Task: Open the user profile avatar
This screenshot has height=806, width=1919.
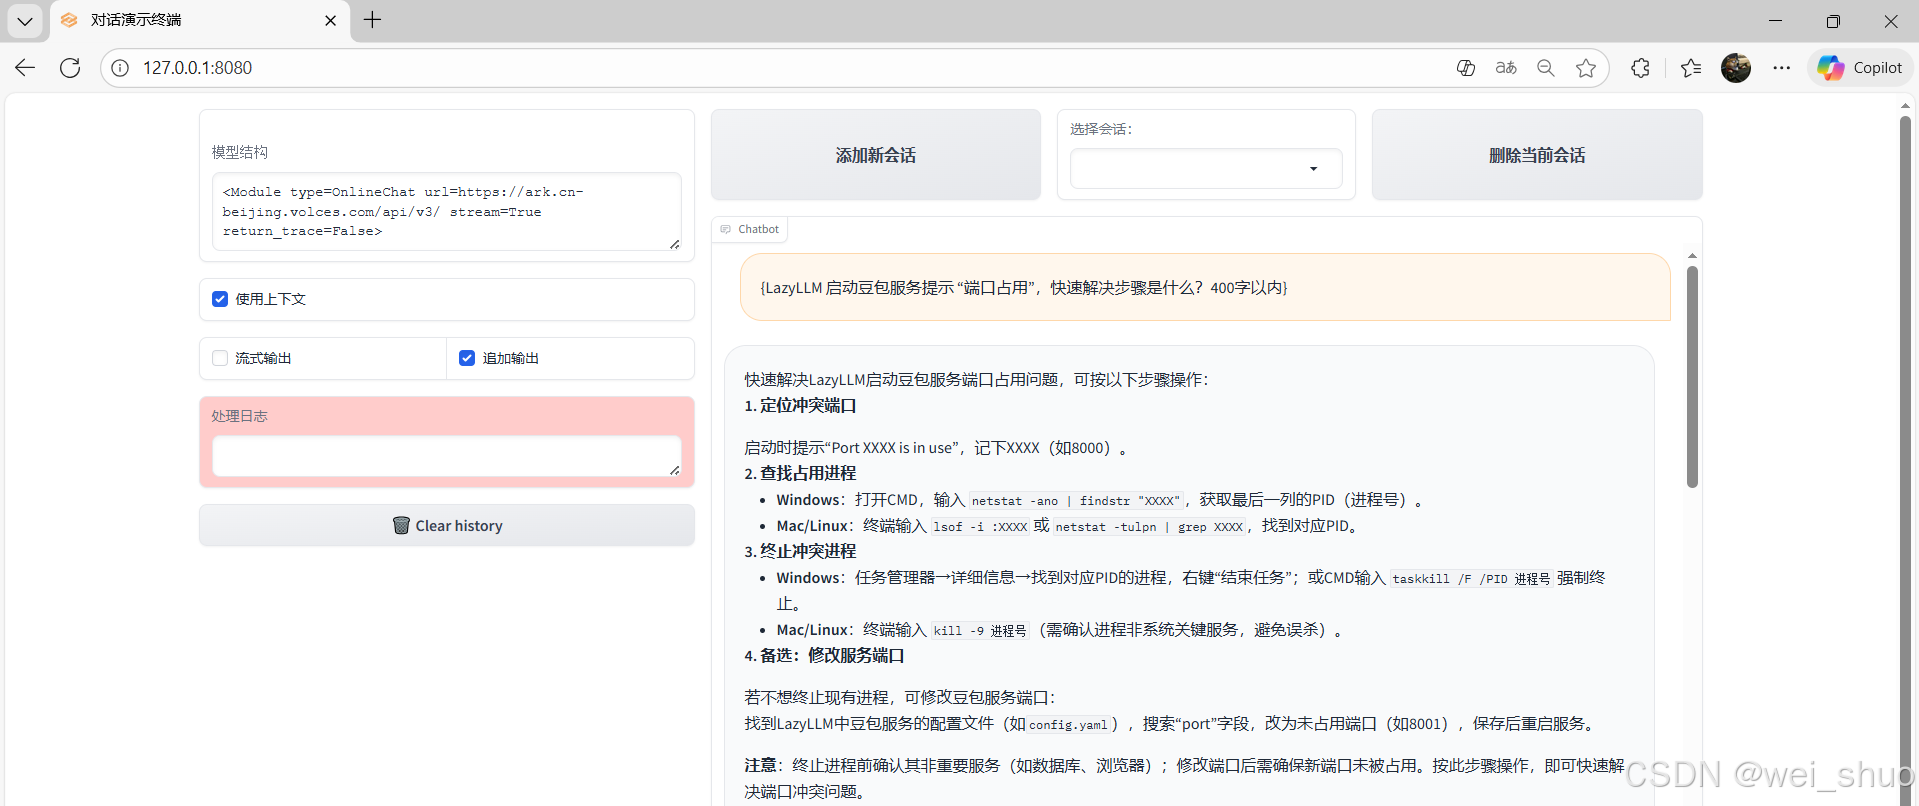Action: tap(1736, 68)
